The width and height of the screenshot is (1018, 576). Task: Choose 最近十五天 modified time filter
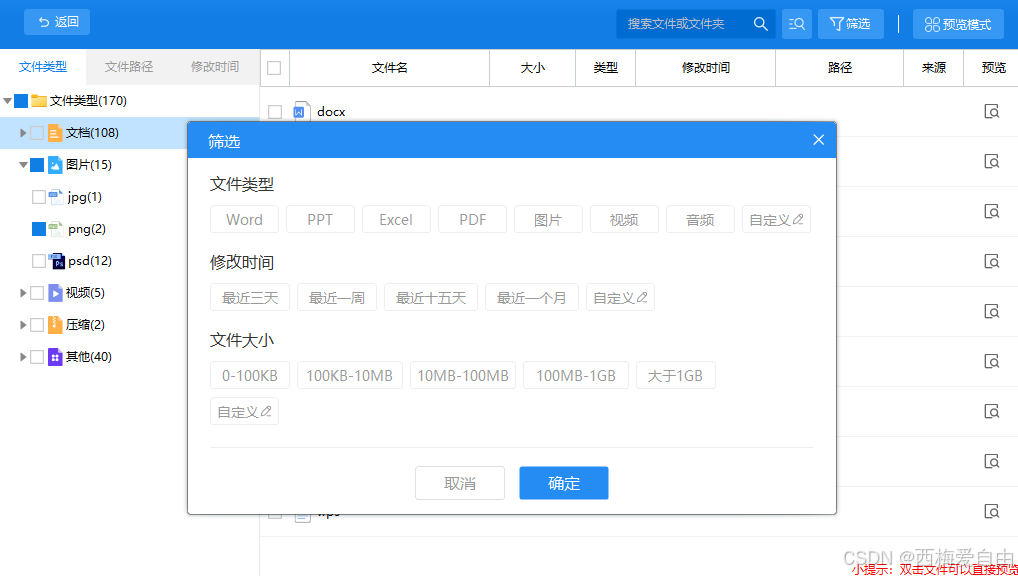click(431, 297)
